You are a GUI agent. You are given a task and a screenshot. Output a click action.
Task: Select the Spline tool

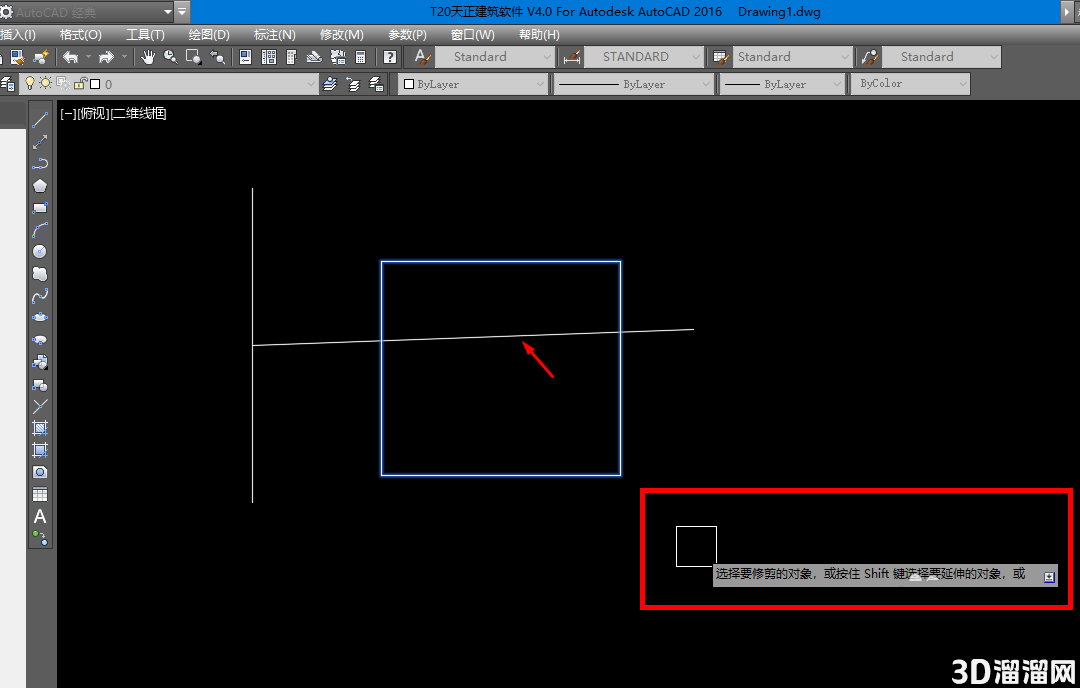click(x=40, y=296)
